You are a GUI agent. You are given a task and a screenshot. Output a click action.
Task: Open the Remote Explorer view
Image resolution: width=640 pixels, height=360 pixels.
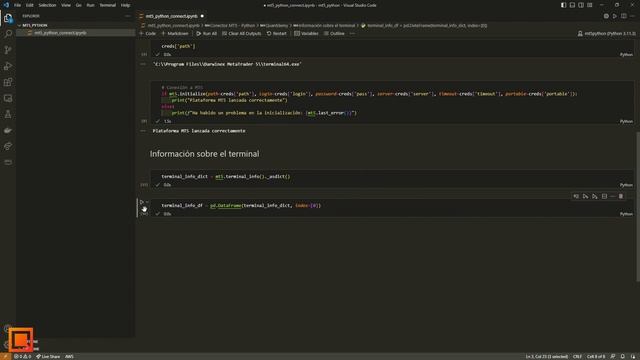8,98
